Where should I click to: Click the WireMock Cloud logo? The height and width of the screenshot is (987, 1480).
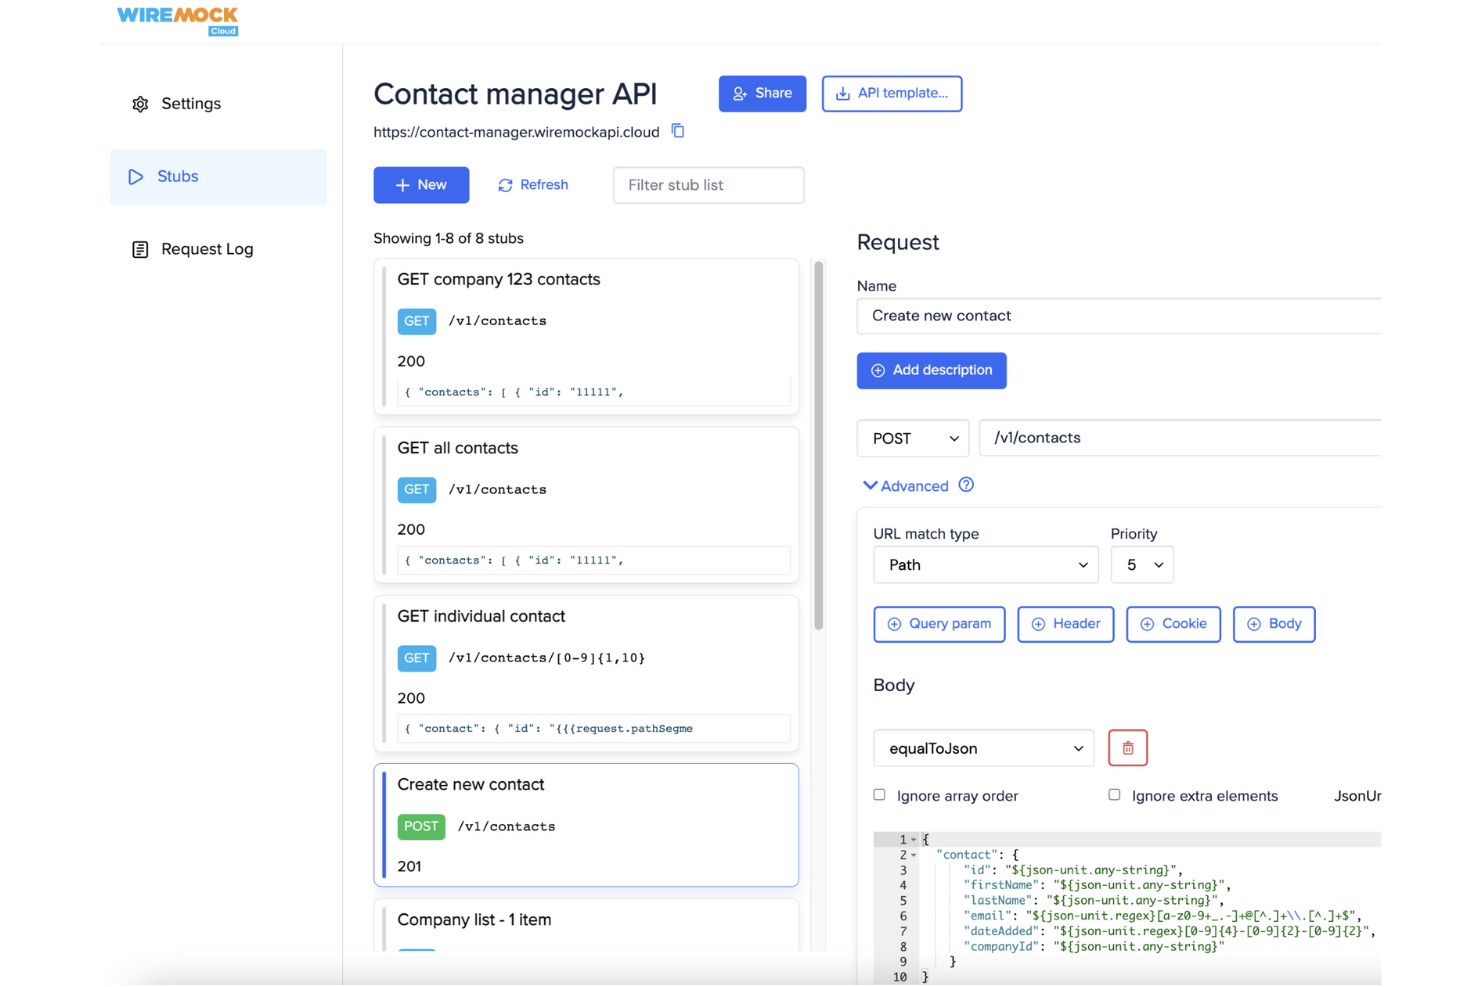[177, 18]
